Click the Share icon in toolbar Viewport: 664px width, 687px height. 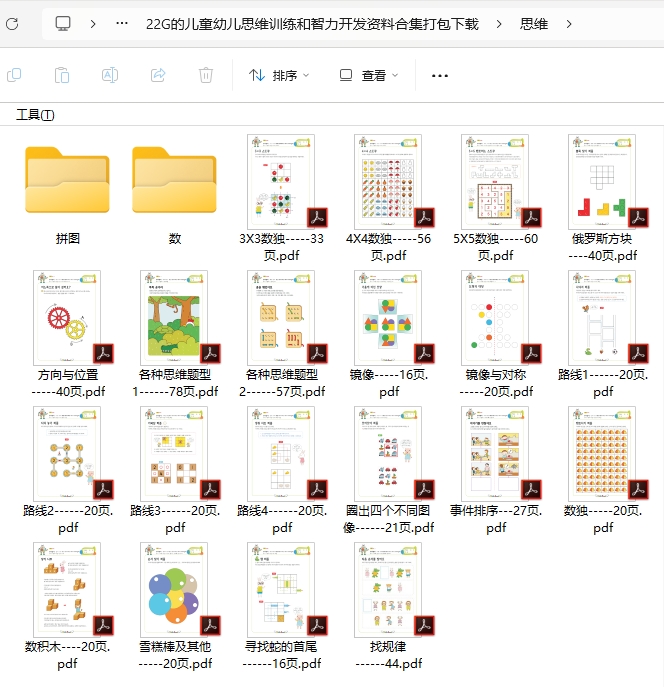(158, 75)
